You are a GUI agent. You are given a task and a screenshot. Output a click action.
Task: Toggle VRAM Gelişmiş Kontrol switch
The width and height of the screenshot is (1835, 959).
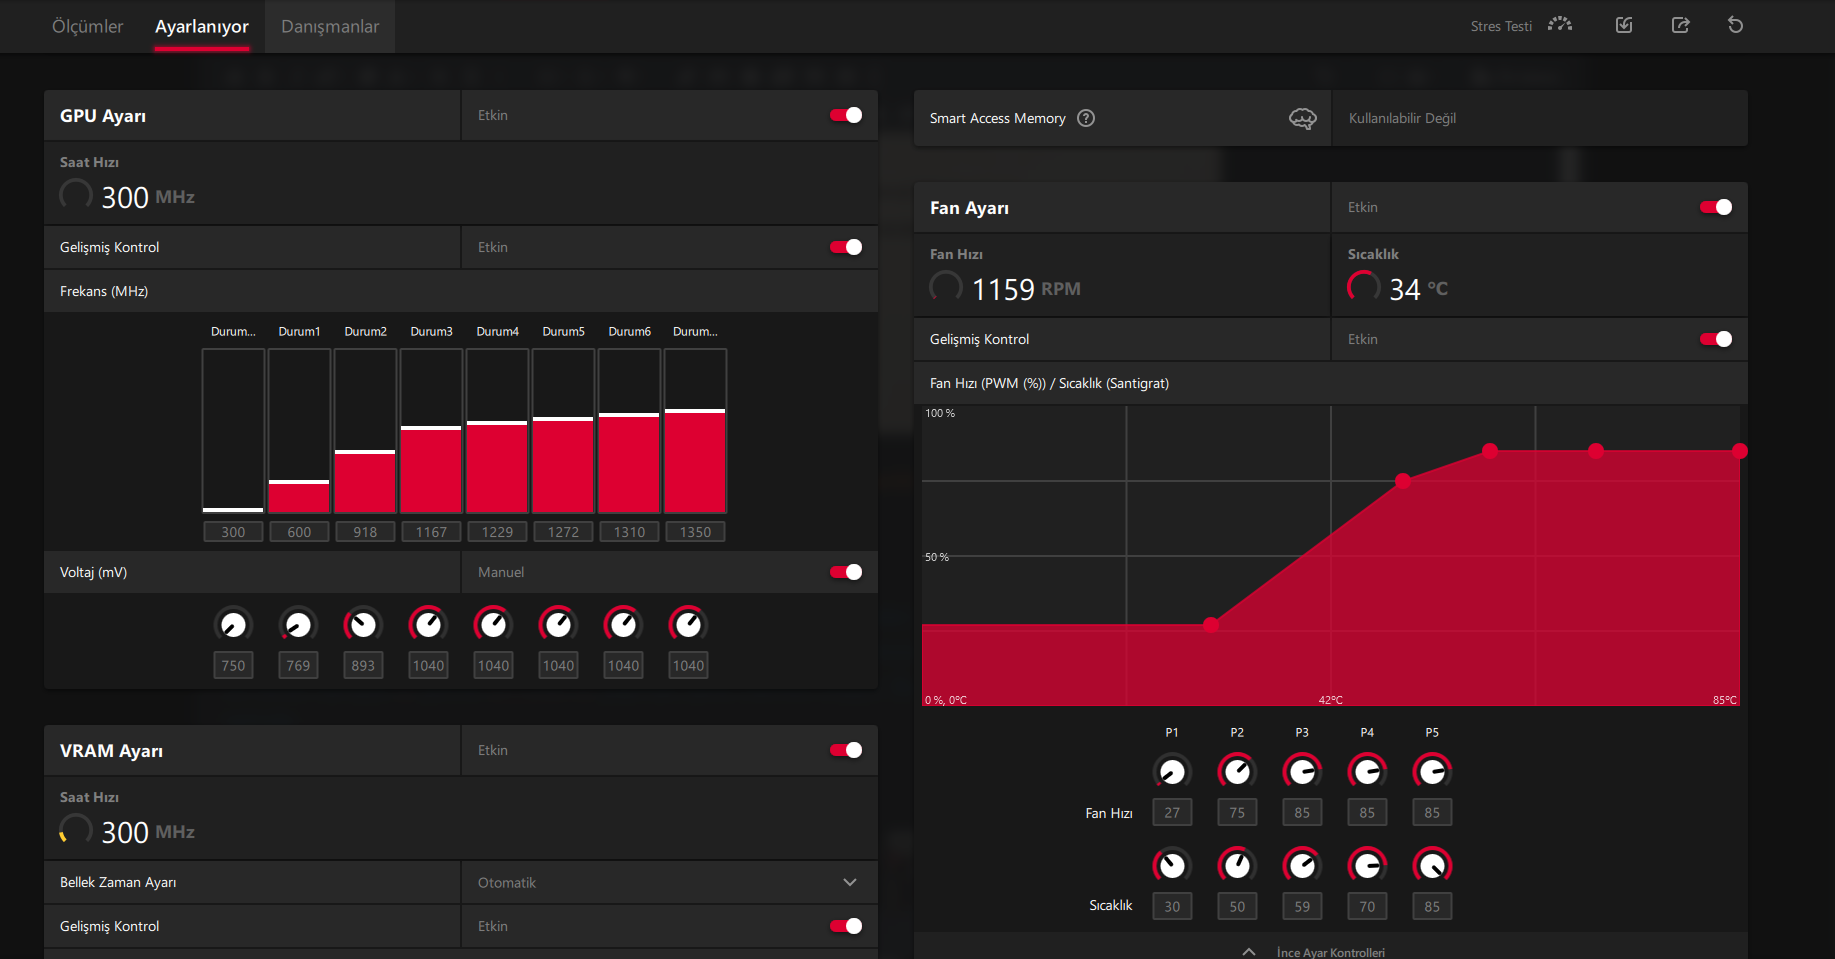pos(846,926)
